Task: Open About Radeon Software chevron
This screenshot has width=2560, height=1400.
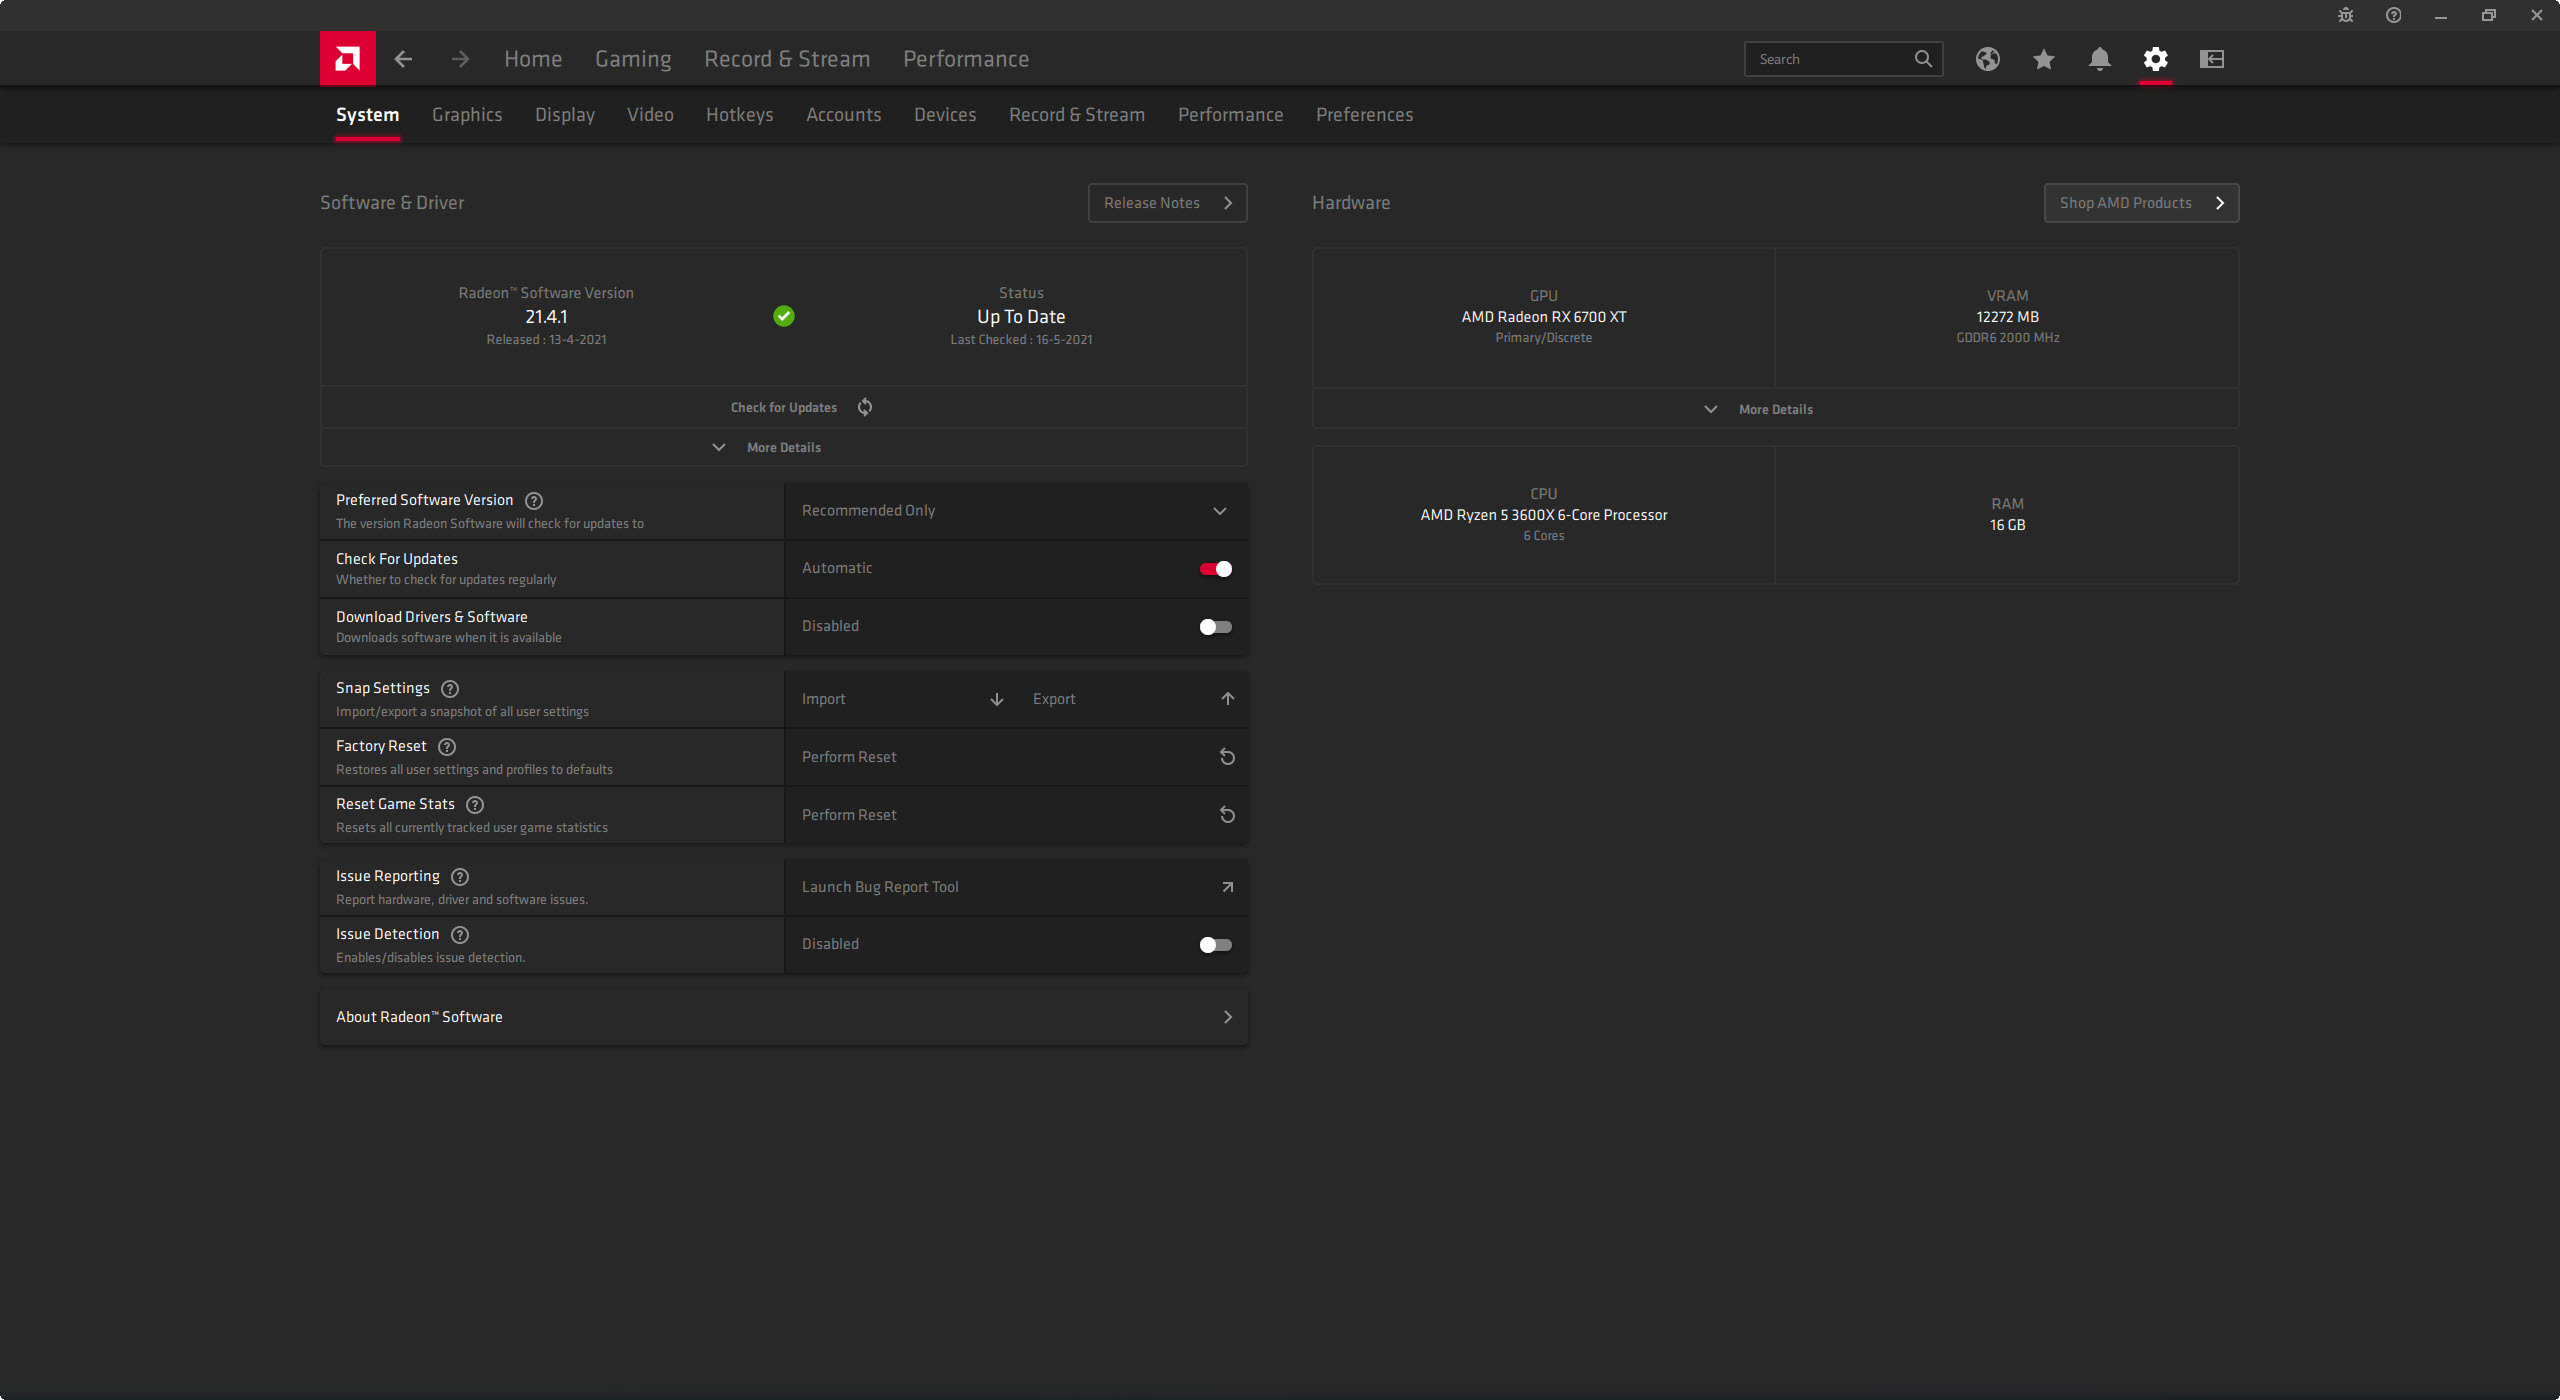Action: (x=1228, y=1017)
